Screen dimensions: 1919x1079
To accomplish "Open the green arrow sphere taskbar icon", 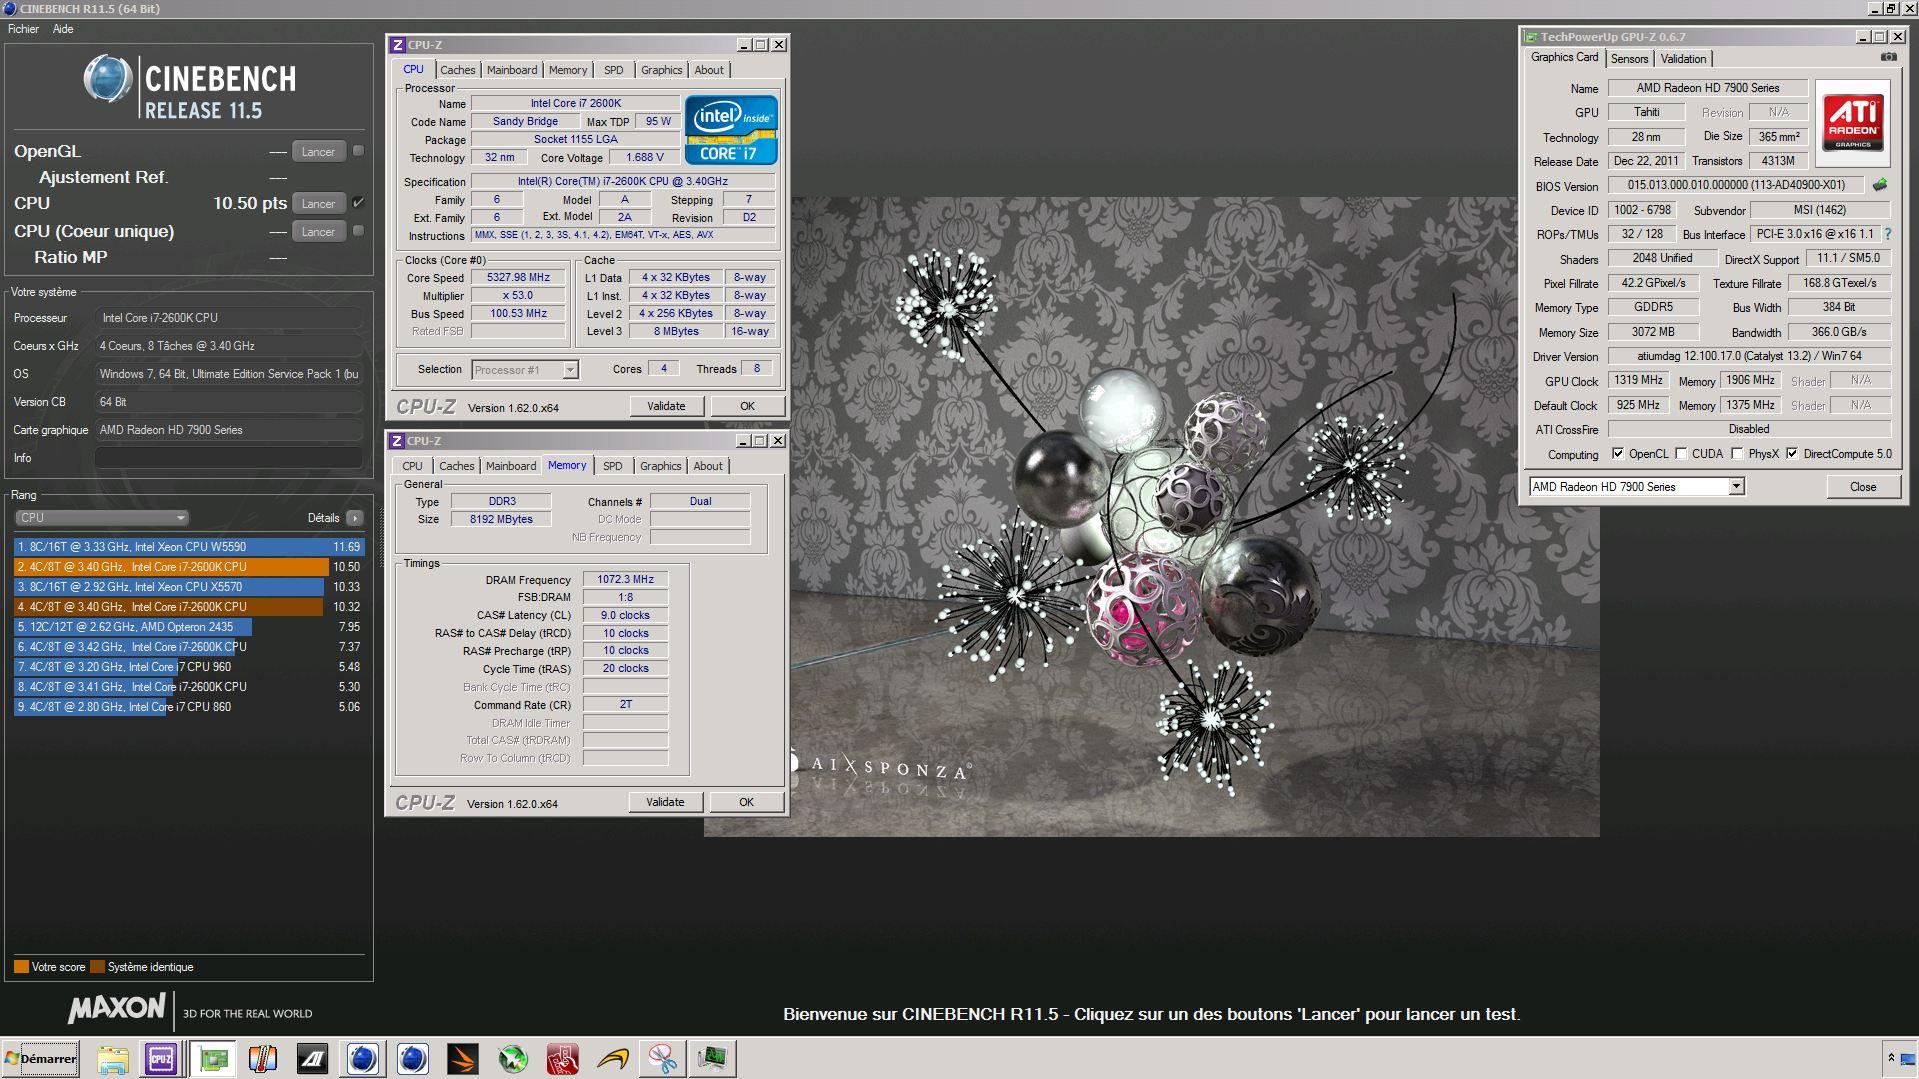I will coord(513,1059).
